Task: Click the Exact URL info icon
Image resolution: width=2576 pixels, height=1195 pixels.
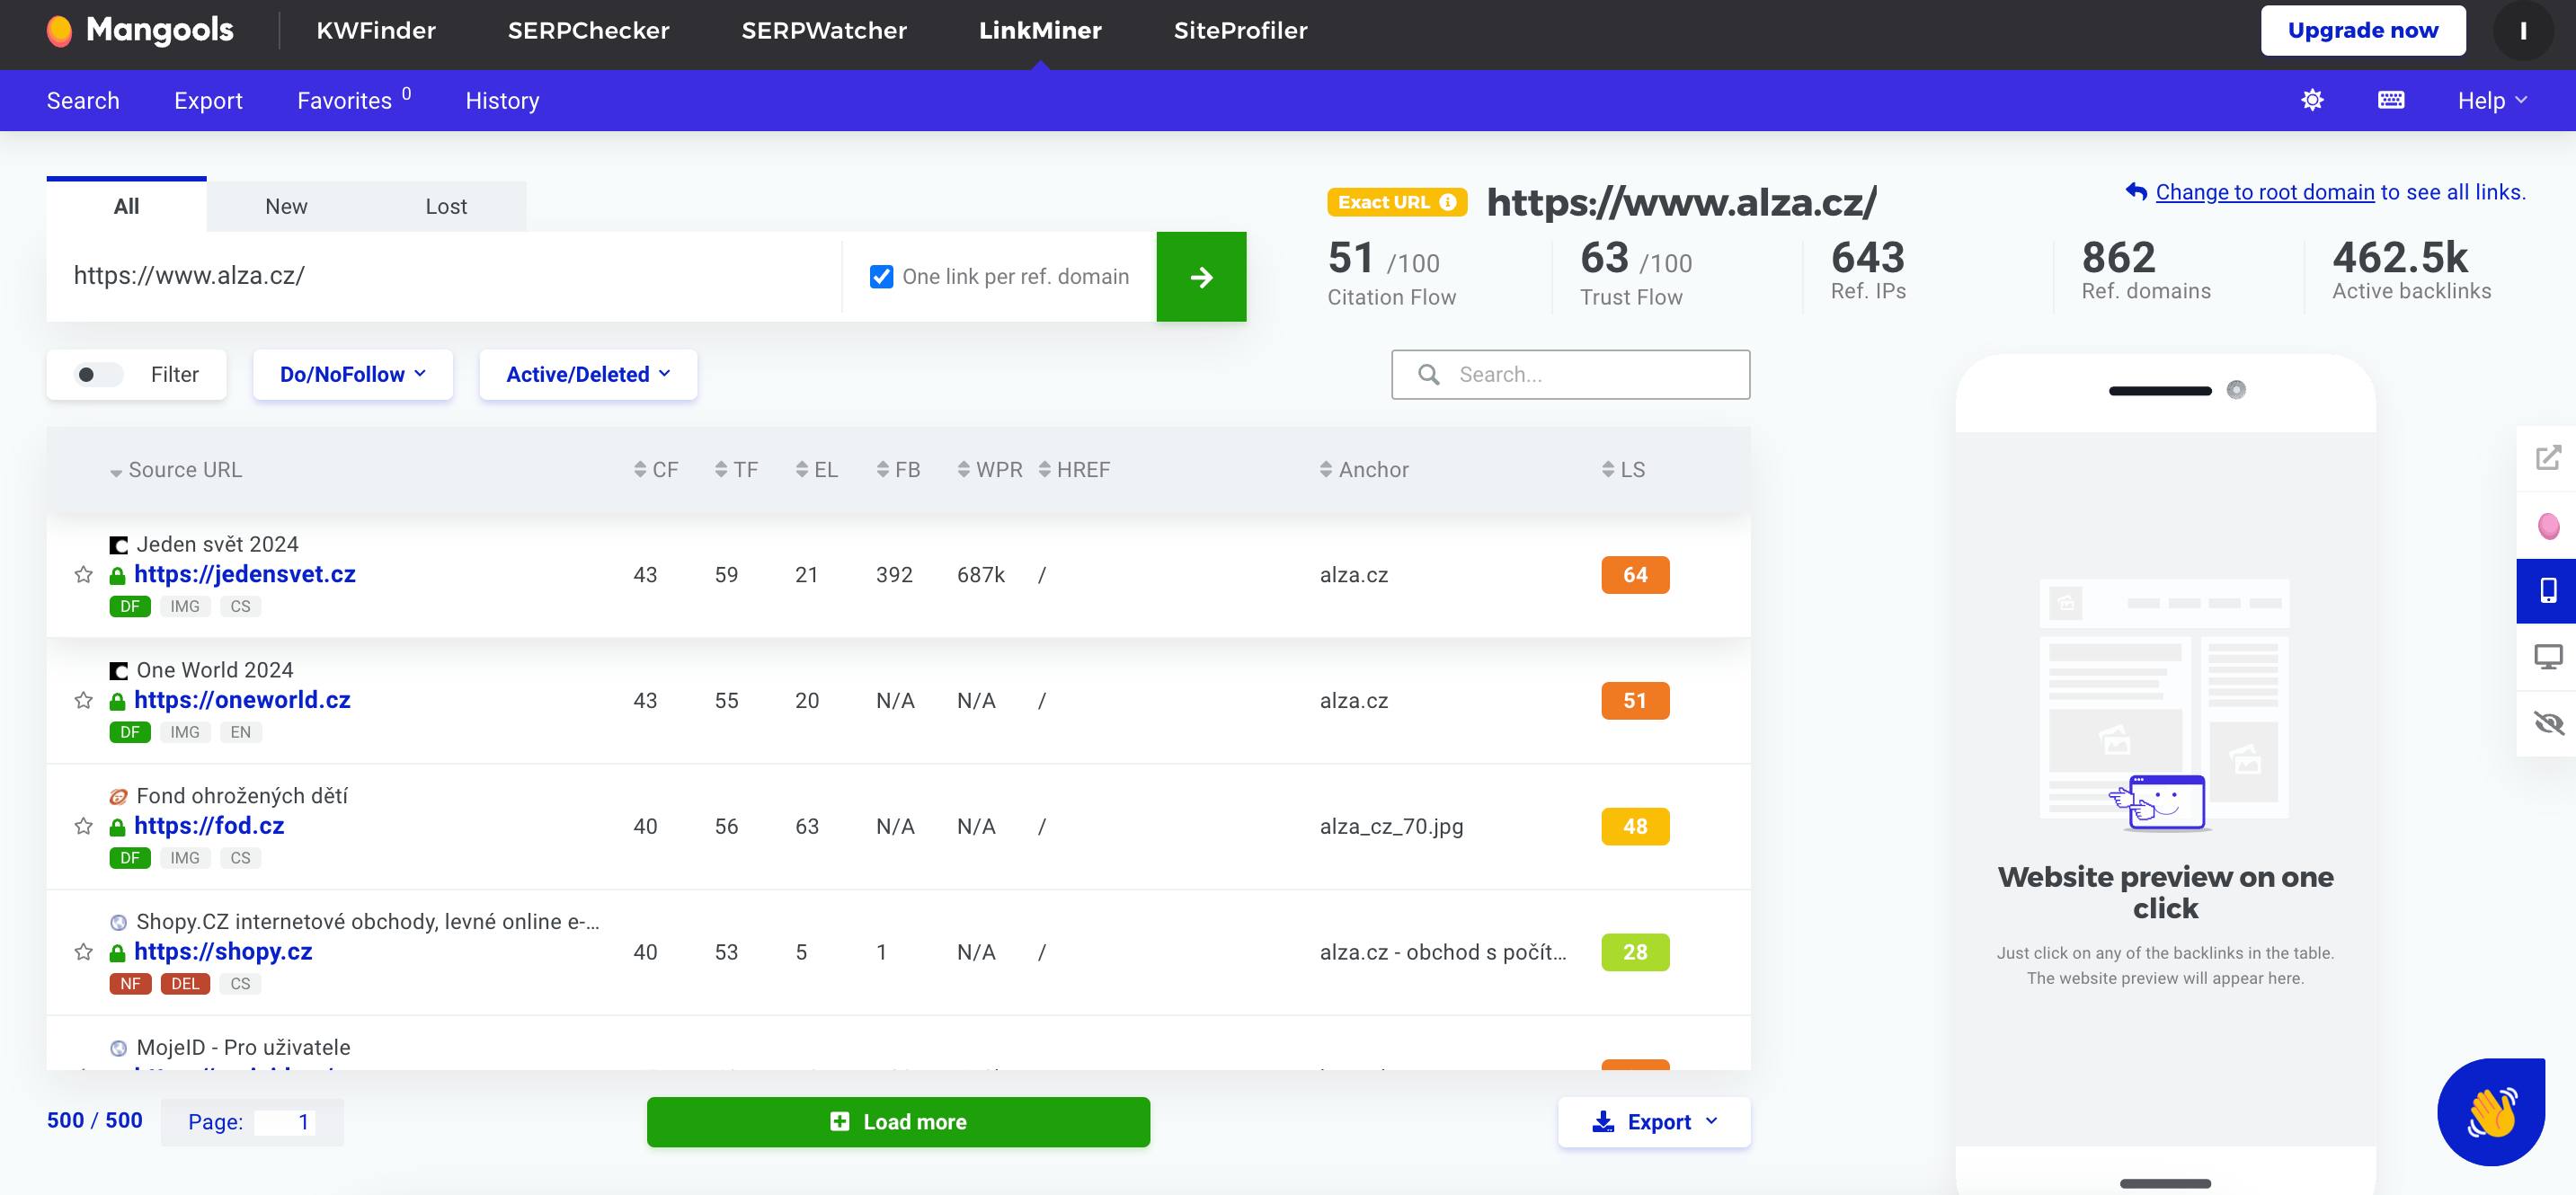Action: click(x=1447, y=202)
